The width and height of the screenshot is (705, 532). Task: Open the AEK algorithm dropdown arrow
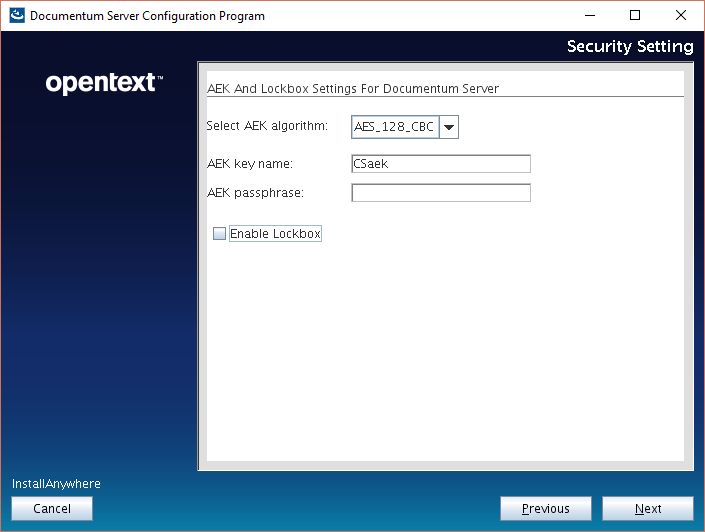click(449, 127)
